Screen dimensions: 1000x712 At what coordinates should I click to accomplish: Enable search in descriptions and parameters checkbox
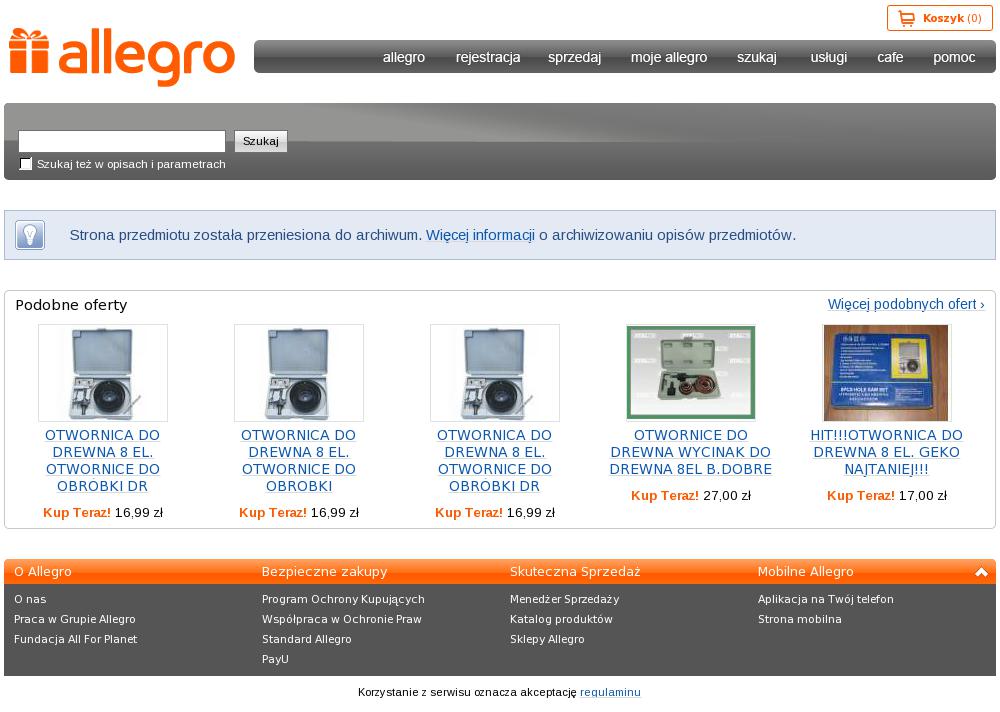(26, 164)
